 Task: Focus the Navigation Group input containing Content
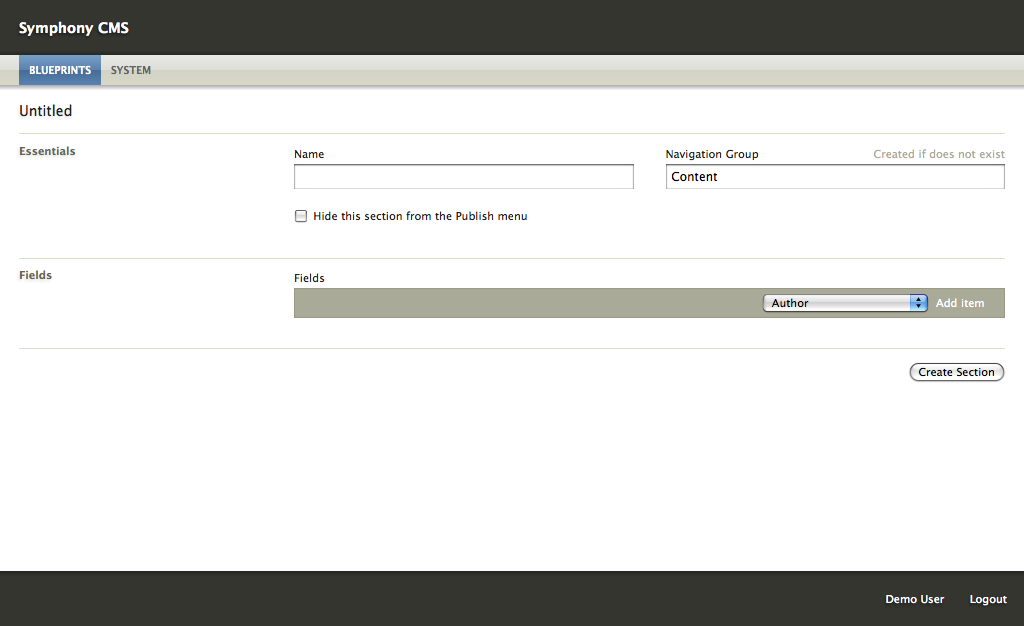pos(835,177)
